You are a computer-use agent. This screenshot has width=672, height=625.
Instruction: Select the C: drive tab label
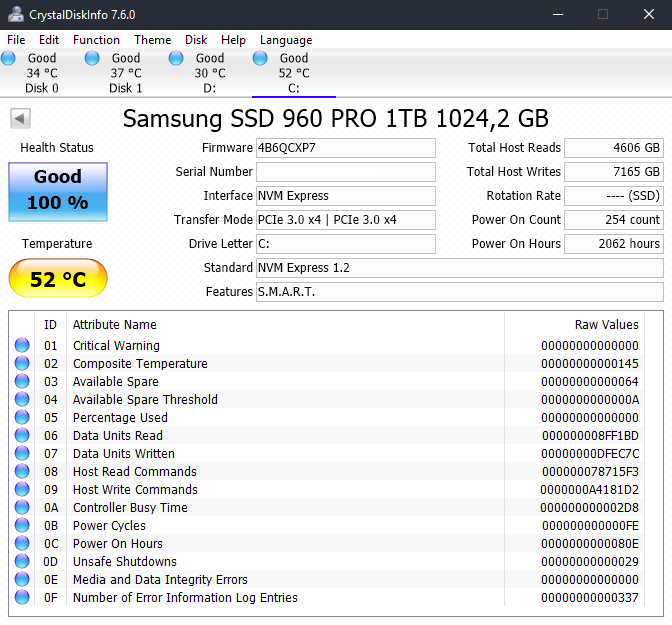coord(294,88)
